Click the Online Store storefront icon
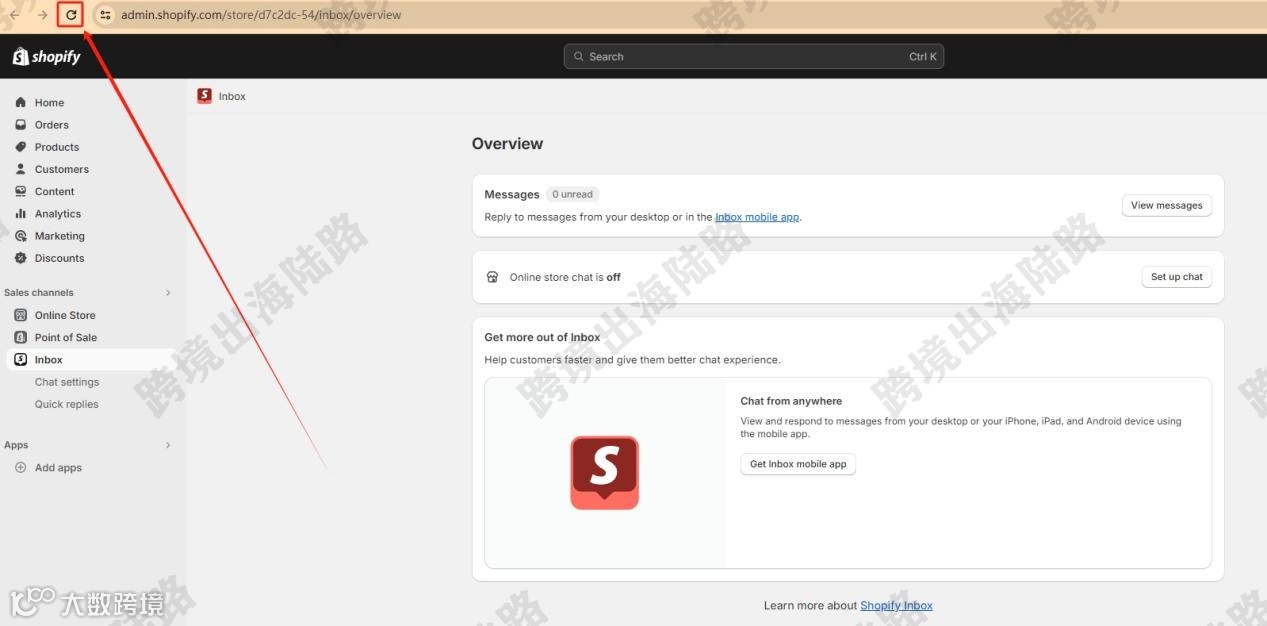Image resolution: width=1267 pixels, height=626 pixels. click(21, 315)
